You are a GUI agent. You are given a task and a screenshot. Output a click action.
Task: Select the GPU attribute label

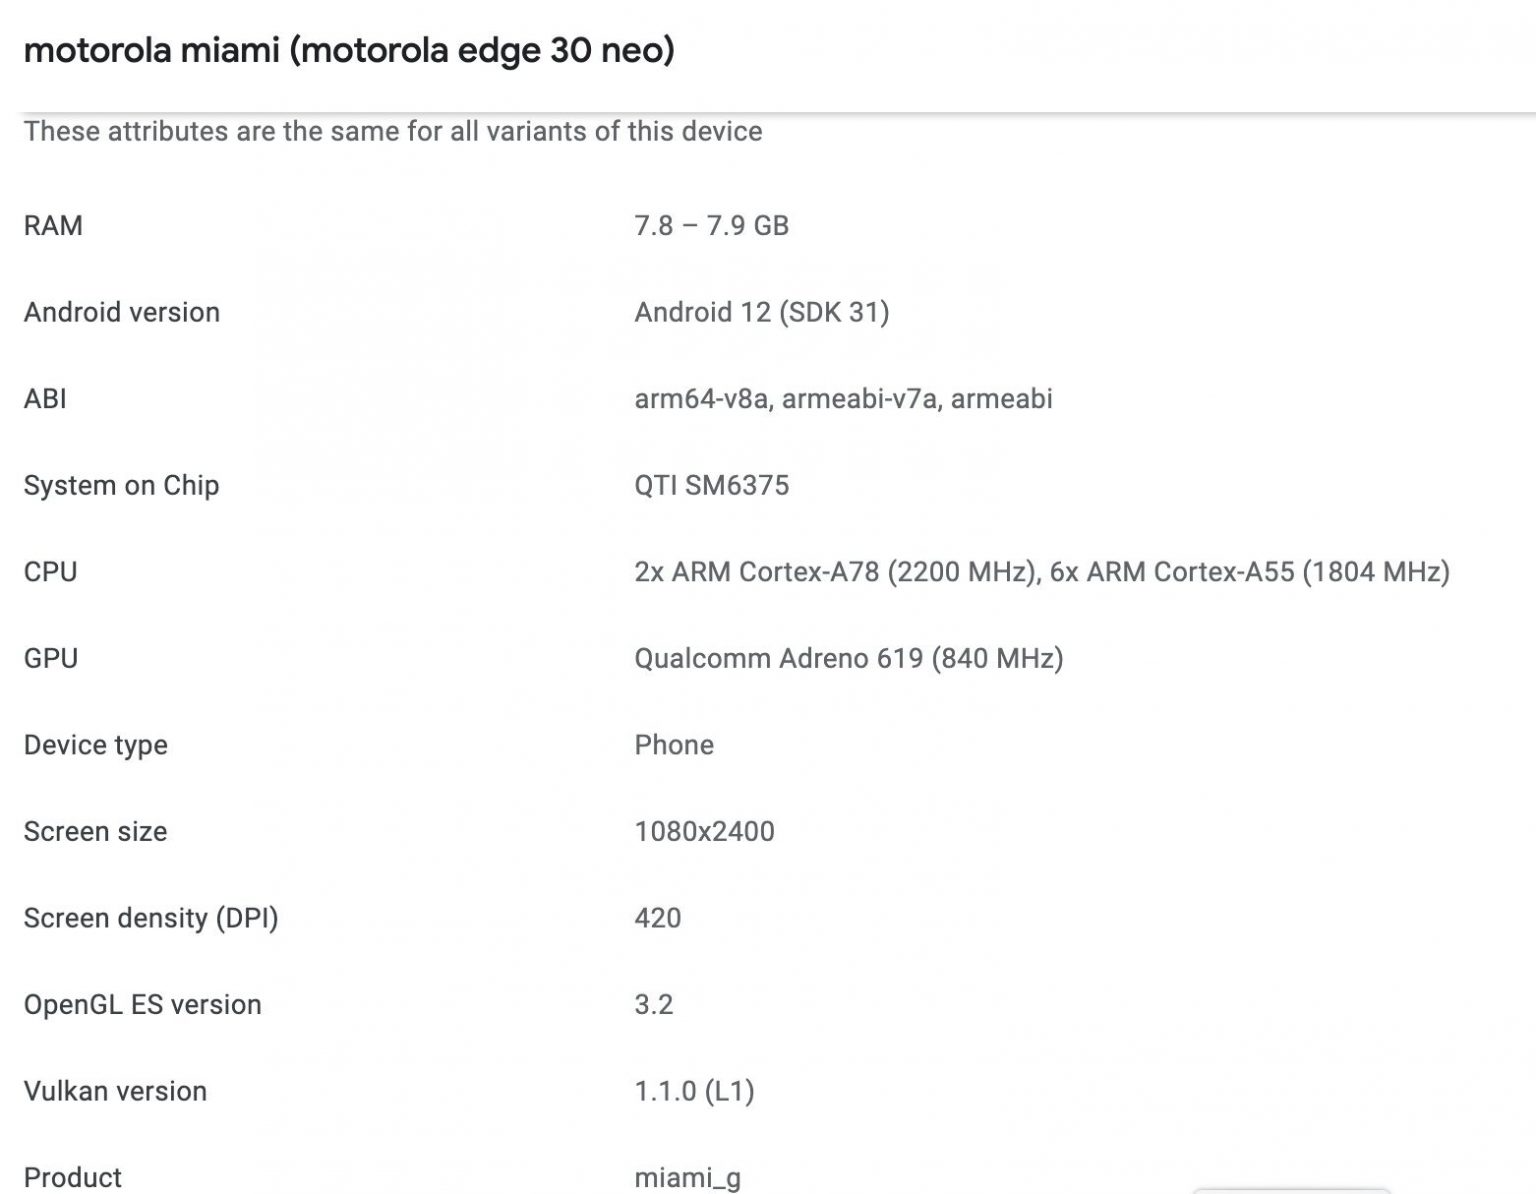tap(51, 658)
